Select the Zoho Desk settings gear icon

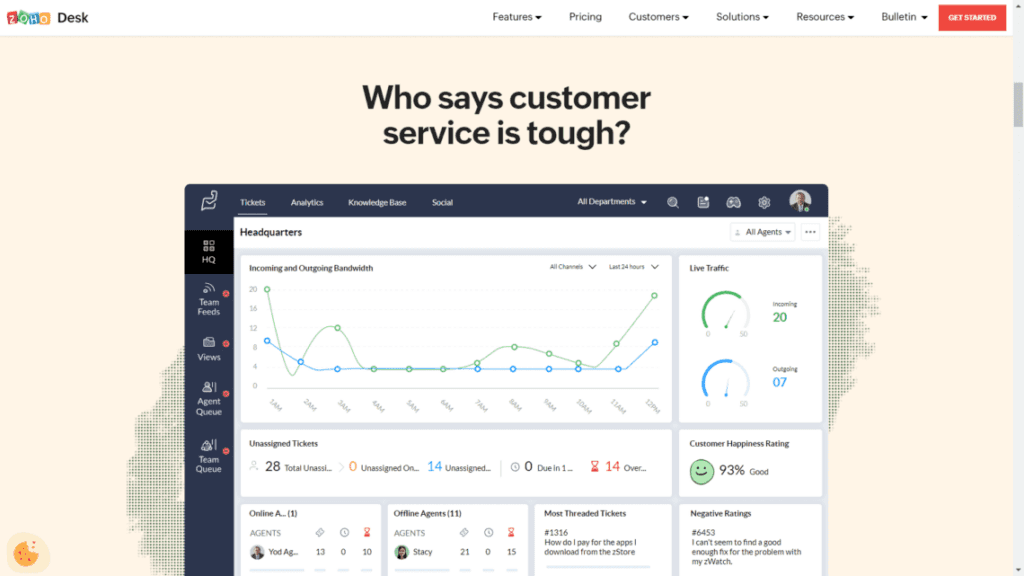coord(764,202)
